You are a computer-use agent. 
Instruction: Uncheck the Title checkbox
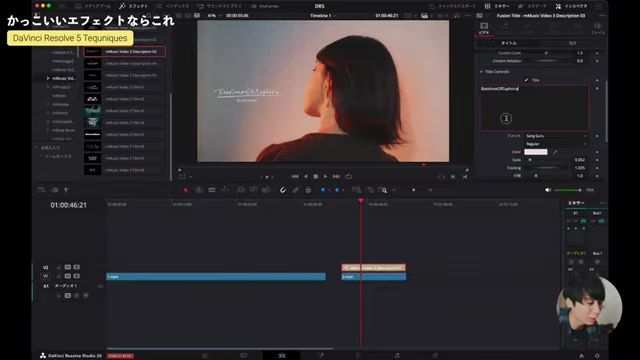tap(526, 80)
